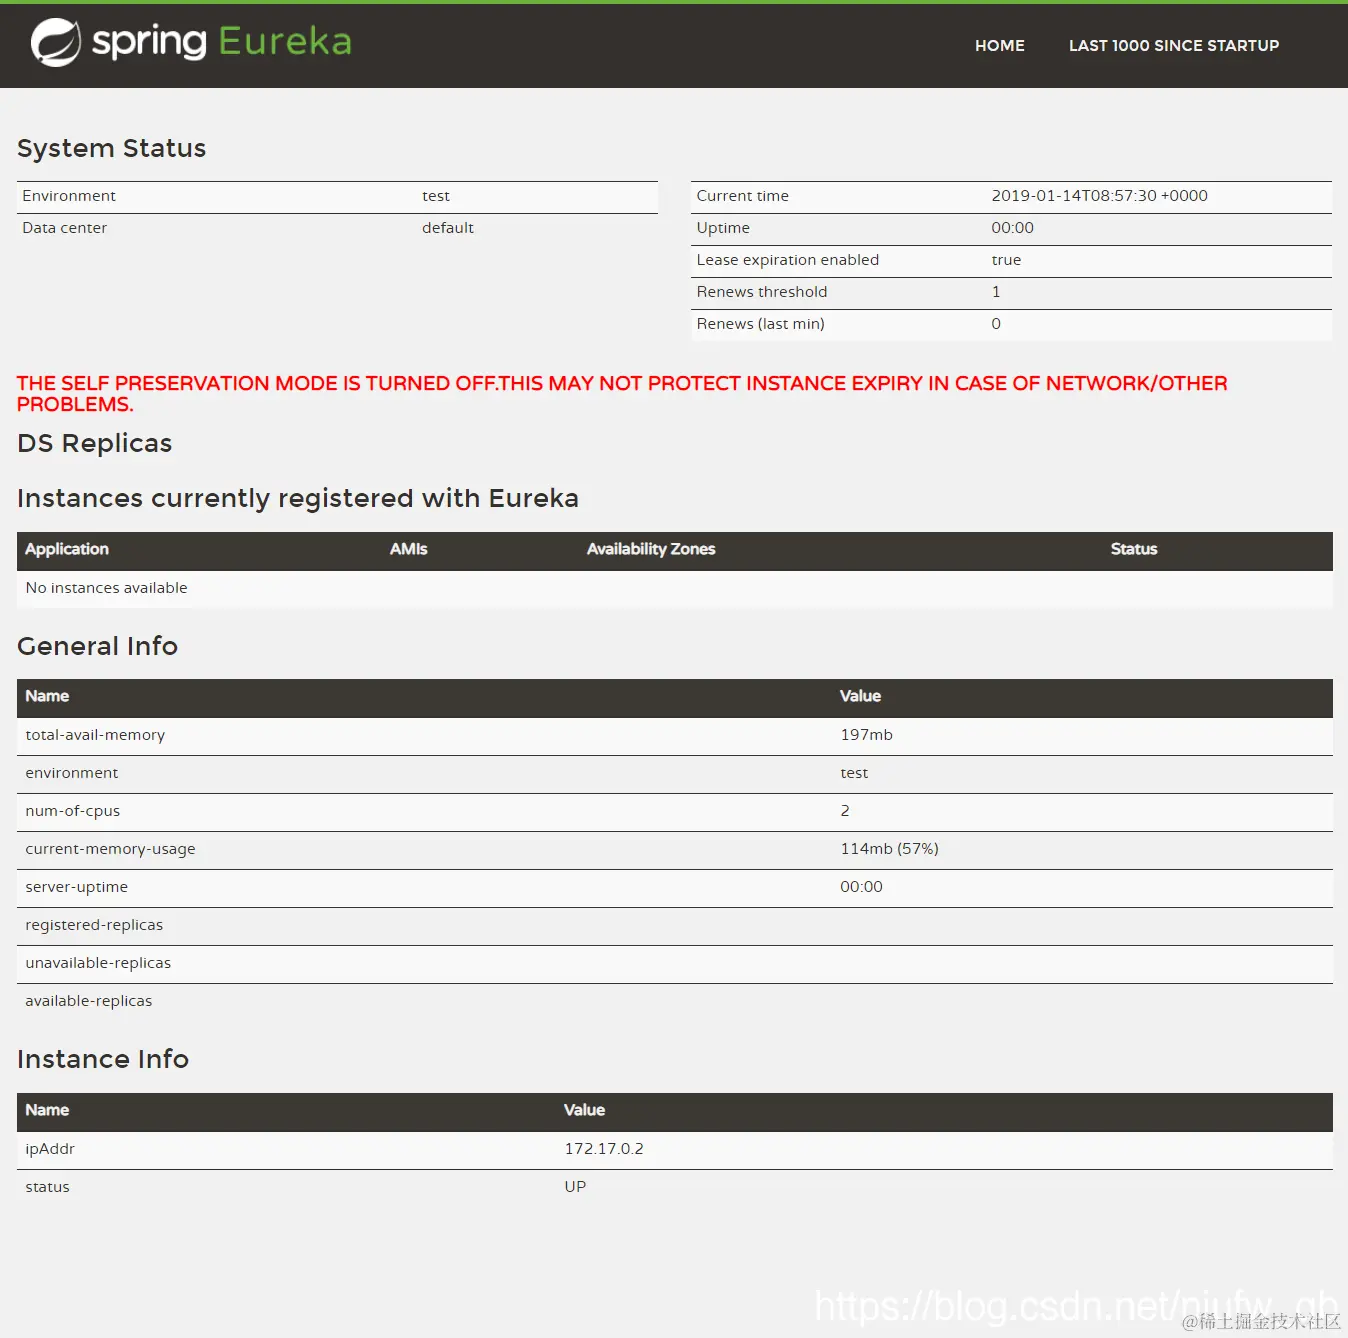Click the red self preservation warning text
Screen dimensions: 1348x1338
point(622,394)
